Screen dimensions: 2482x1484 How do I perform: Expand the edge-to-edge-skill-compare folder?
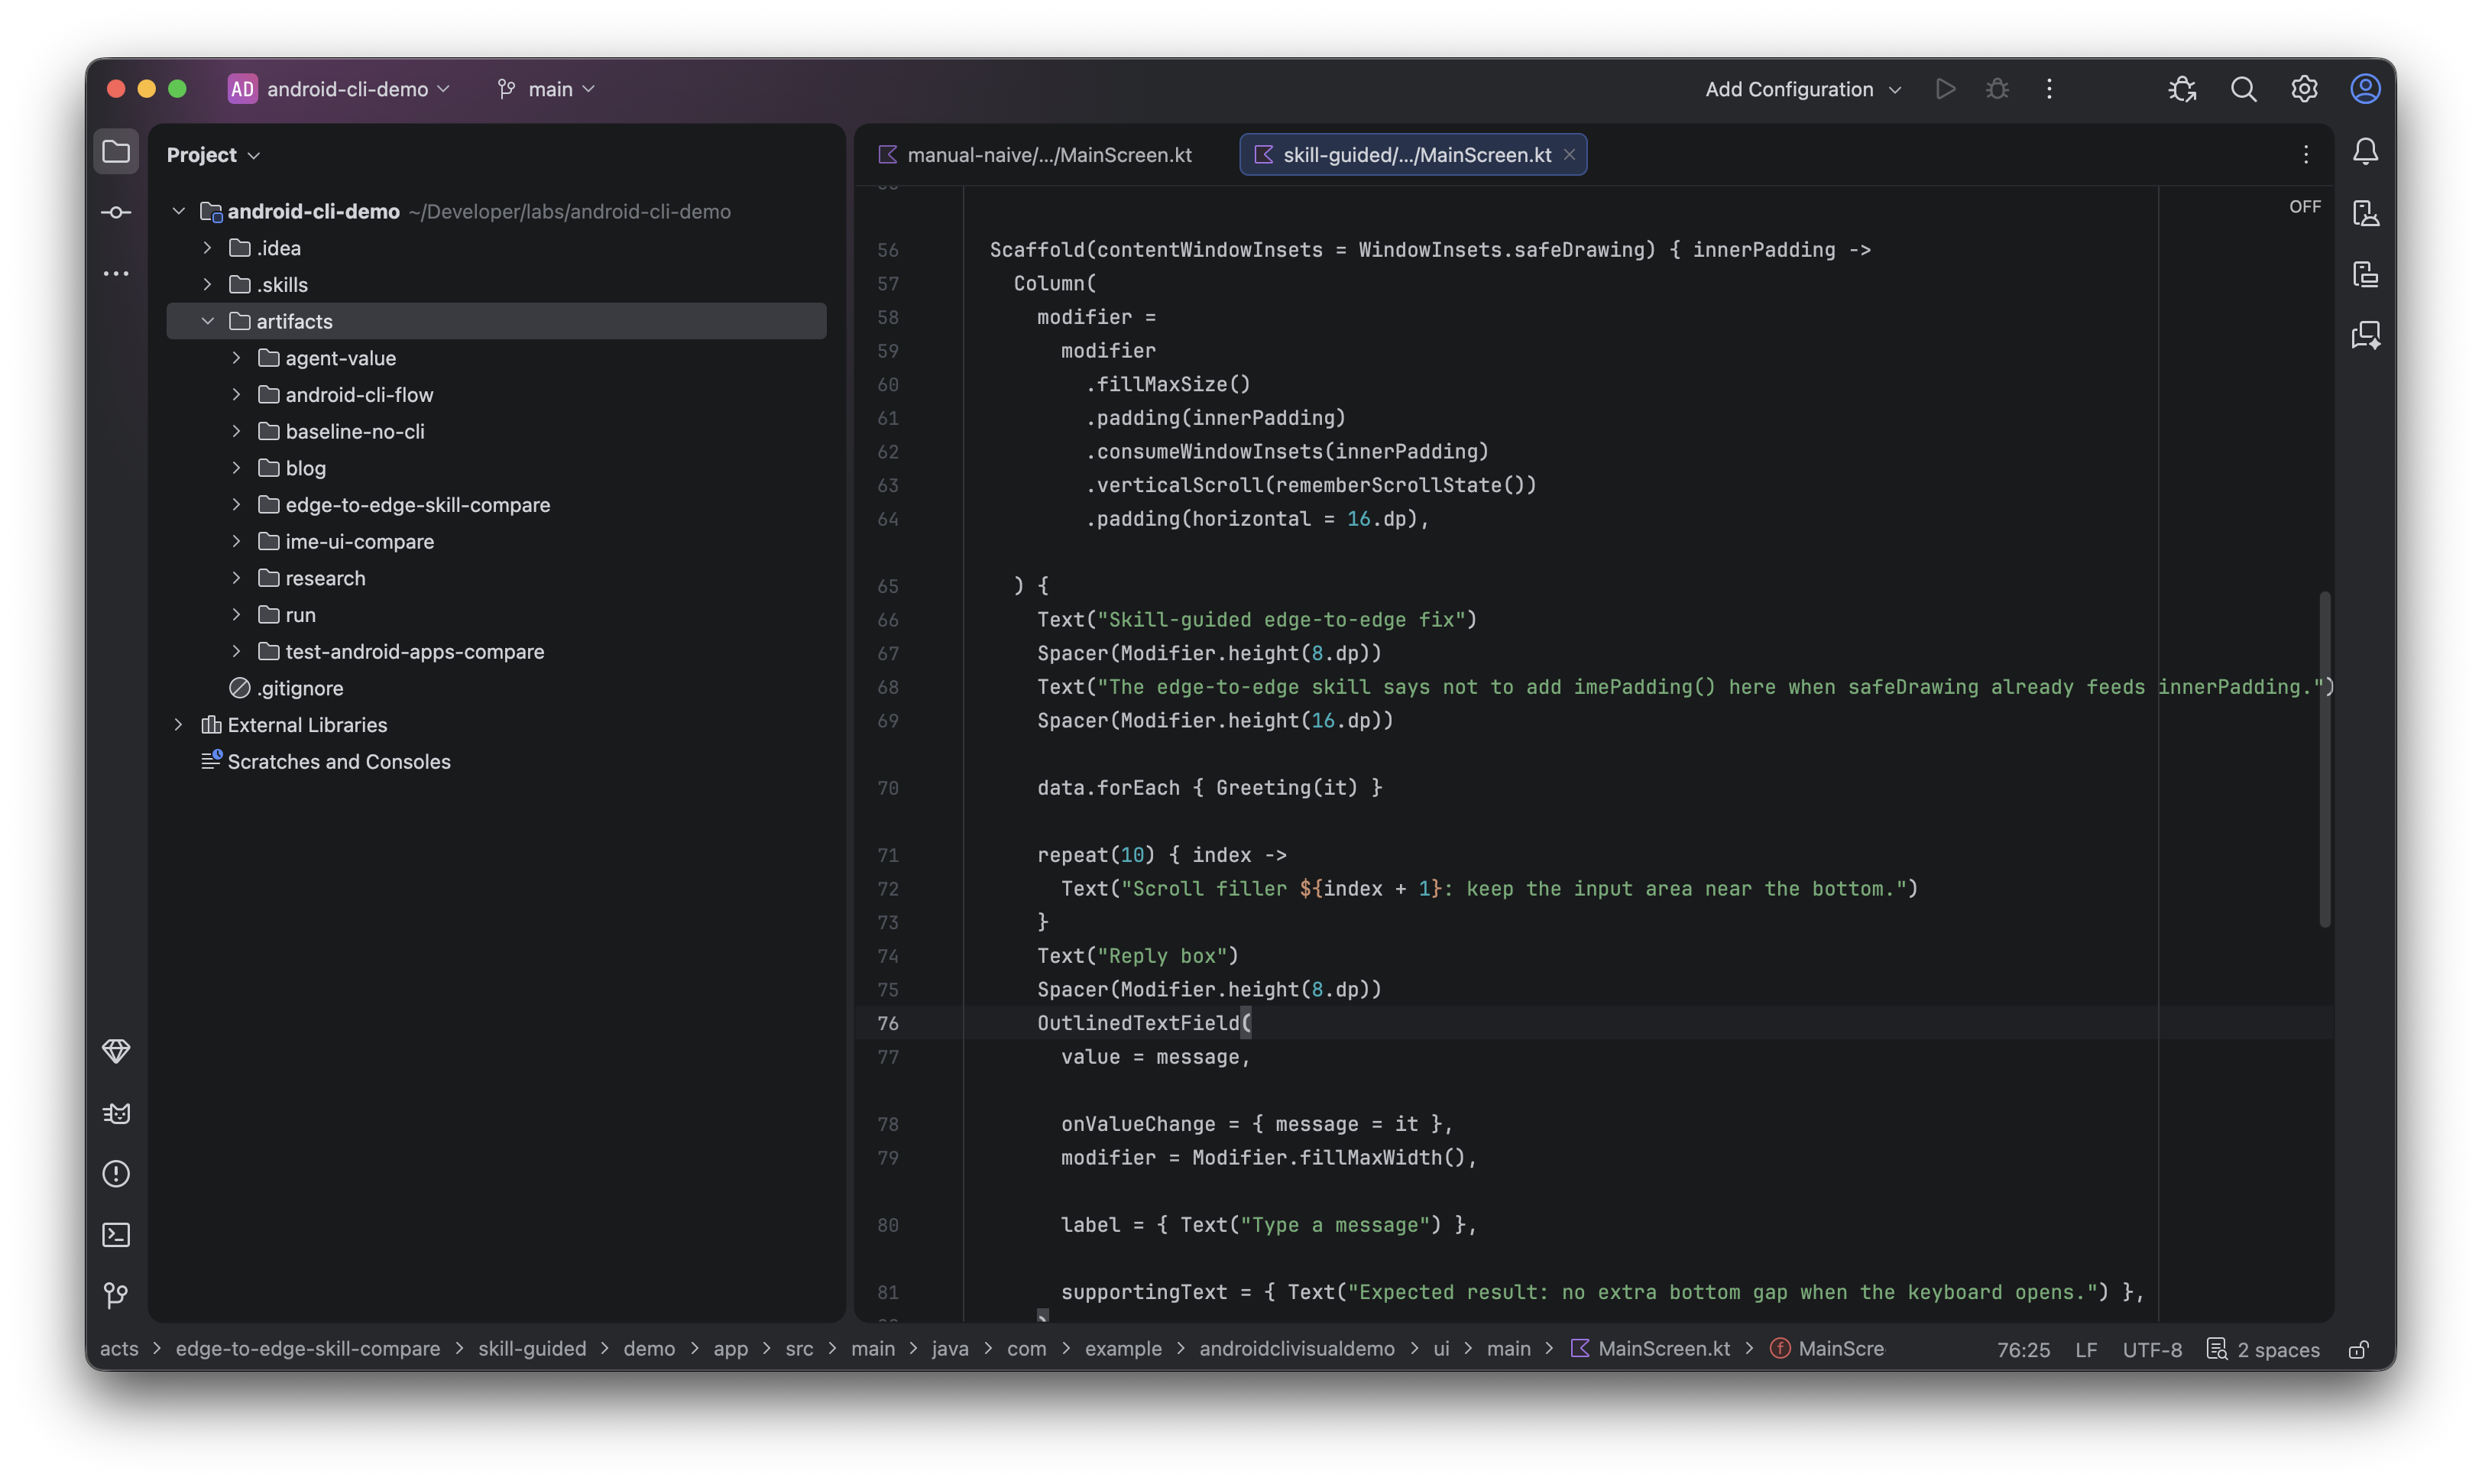point(237,505)
